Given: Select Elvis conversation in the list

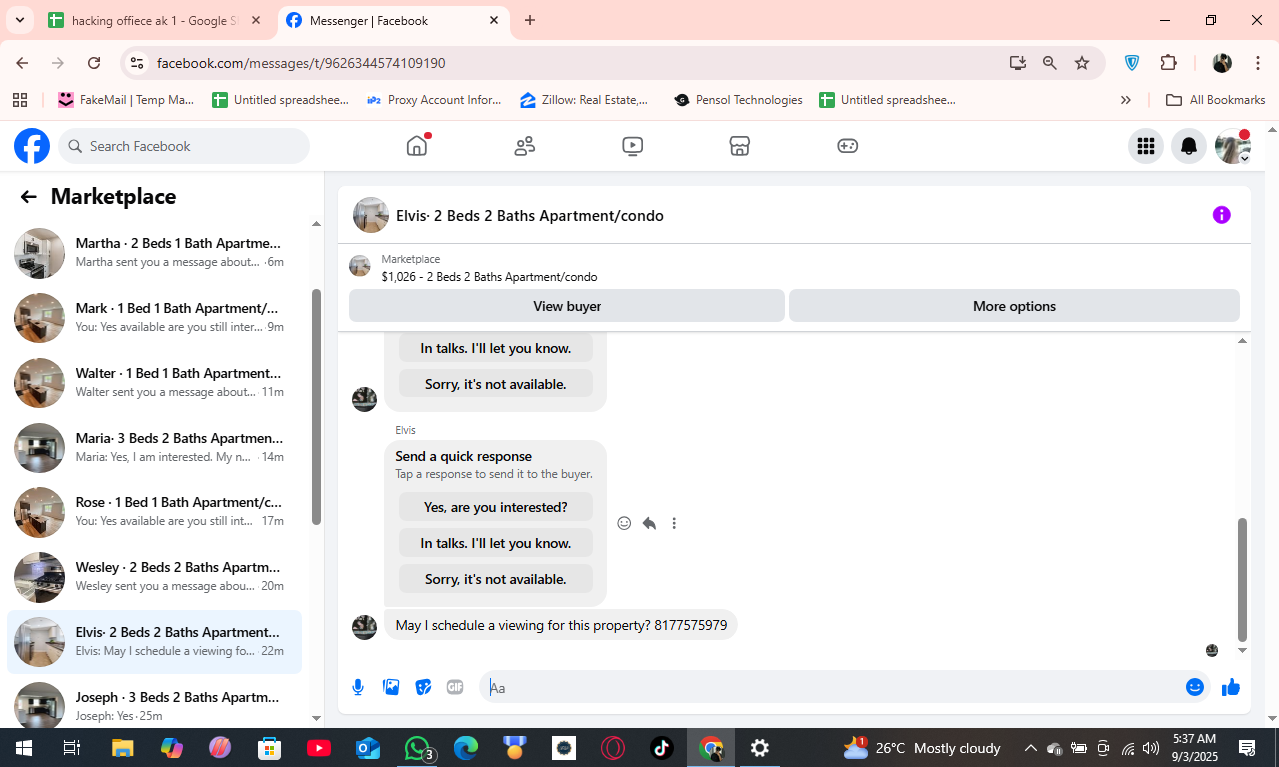Looking at the screenshot, I should pyautogui.click(x=155, y=642).
